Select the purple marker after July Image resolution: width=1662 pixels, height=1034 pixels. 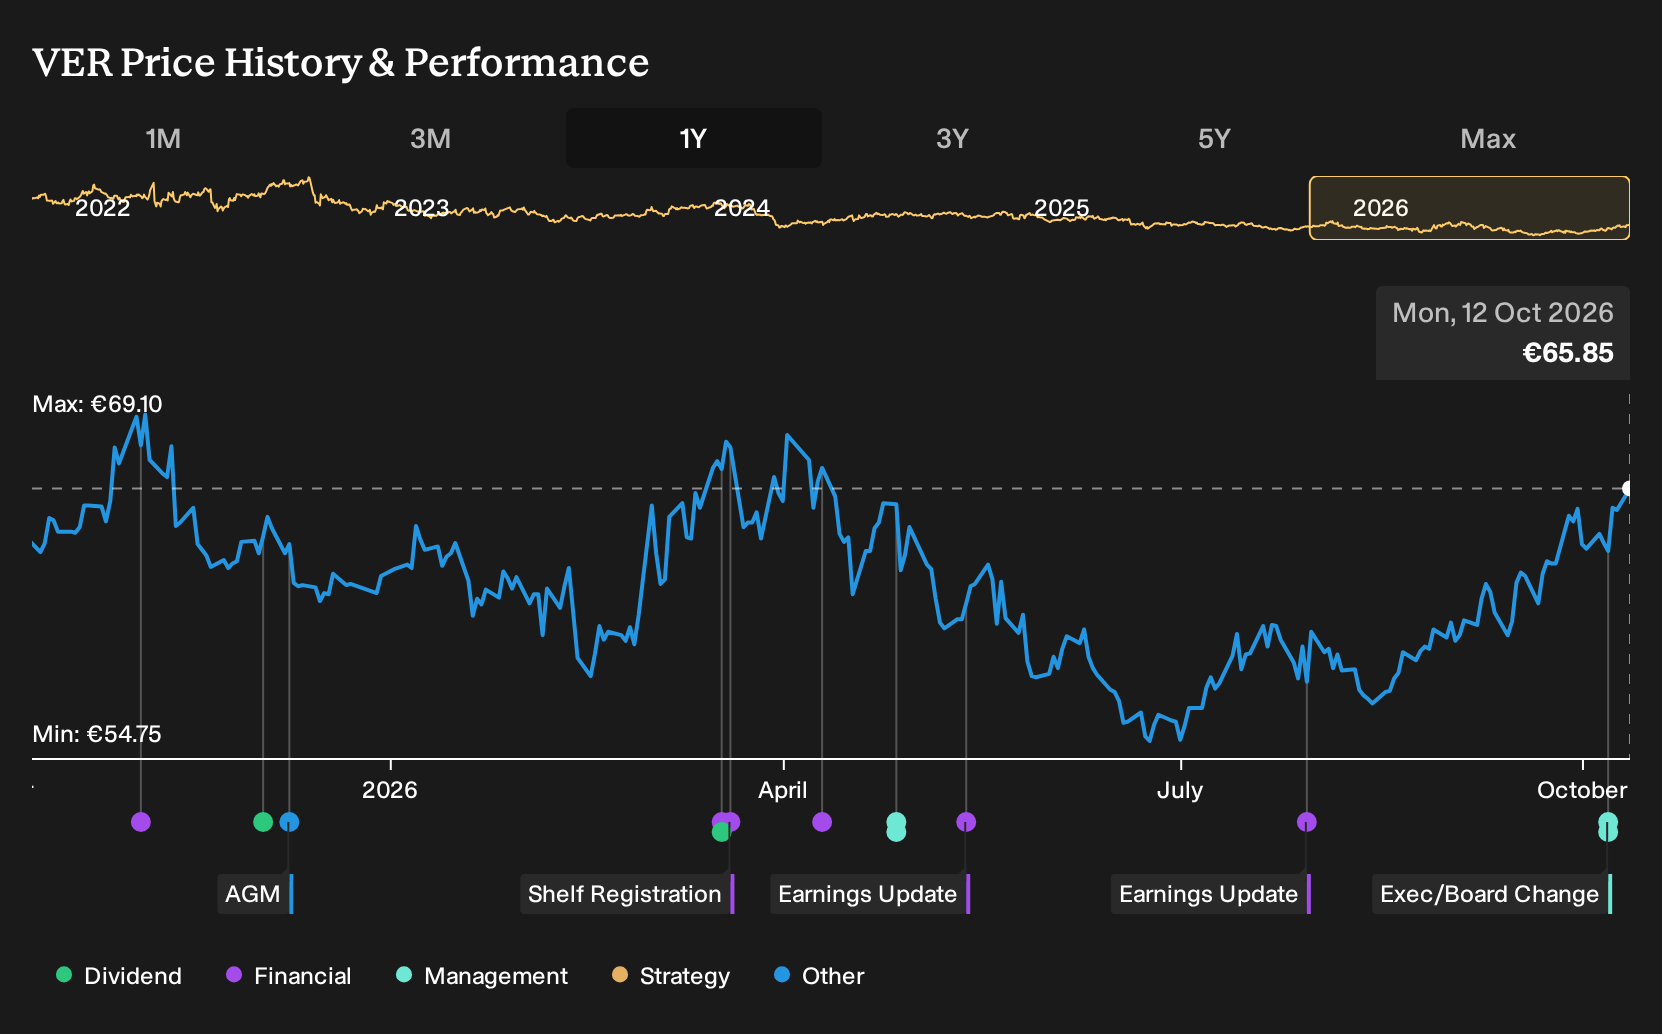tap(1307, 822)
